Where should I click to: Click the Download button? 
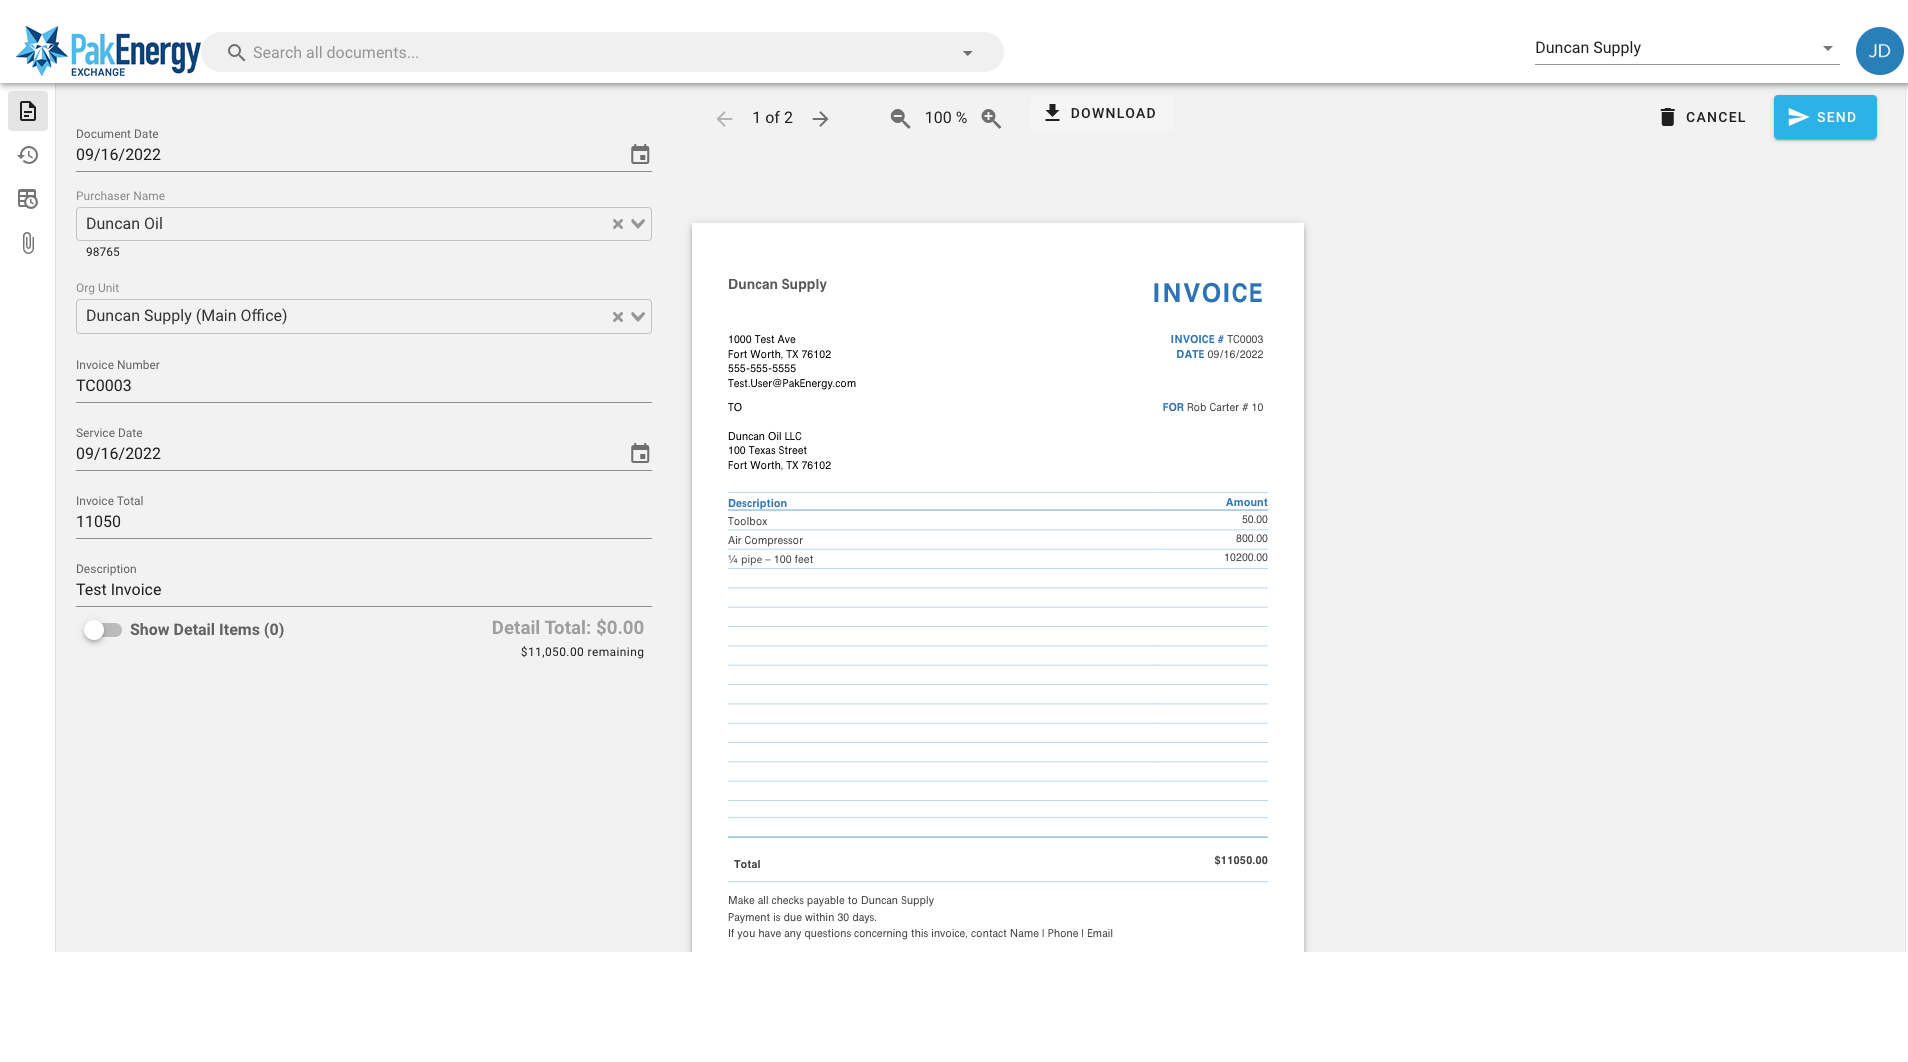(1100, 113)
